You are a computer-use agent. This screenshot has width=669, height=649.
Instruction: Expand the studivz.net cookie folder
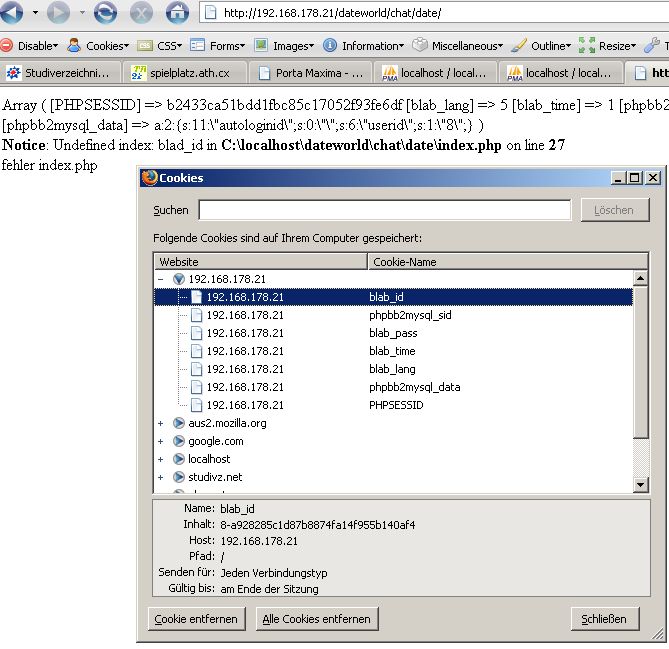(160, 477)
